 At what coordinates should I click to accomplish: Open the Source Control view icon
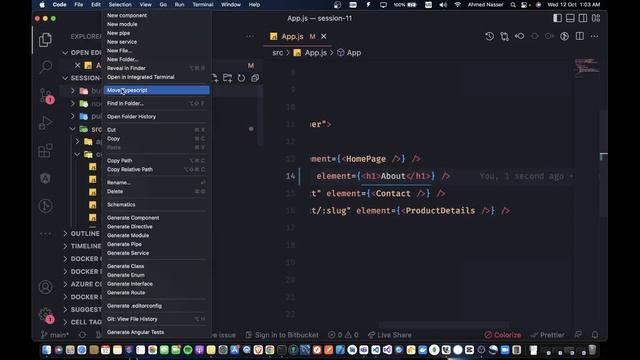(x=46, y=96)
